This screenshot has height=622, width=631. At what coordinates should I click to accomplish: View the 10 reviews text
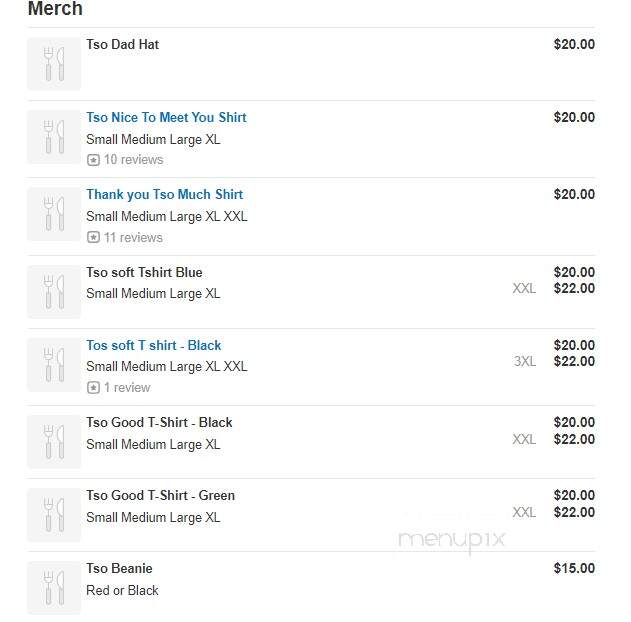pyautogui.click(x=134, y=160)
